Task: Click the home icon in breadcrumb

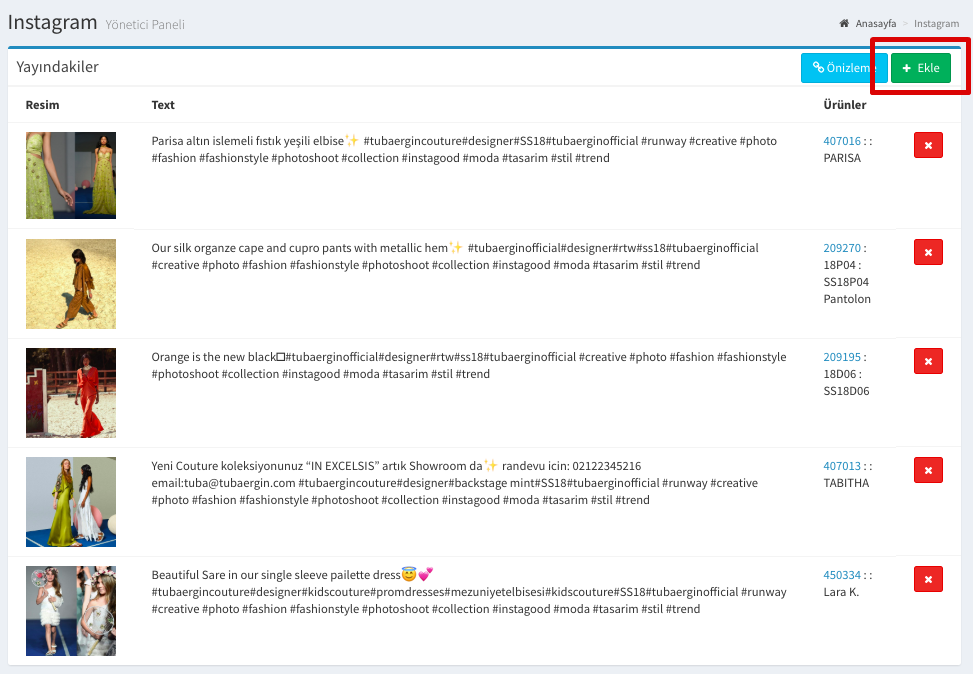Action: click(x=844, y=24)
